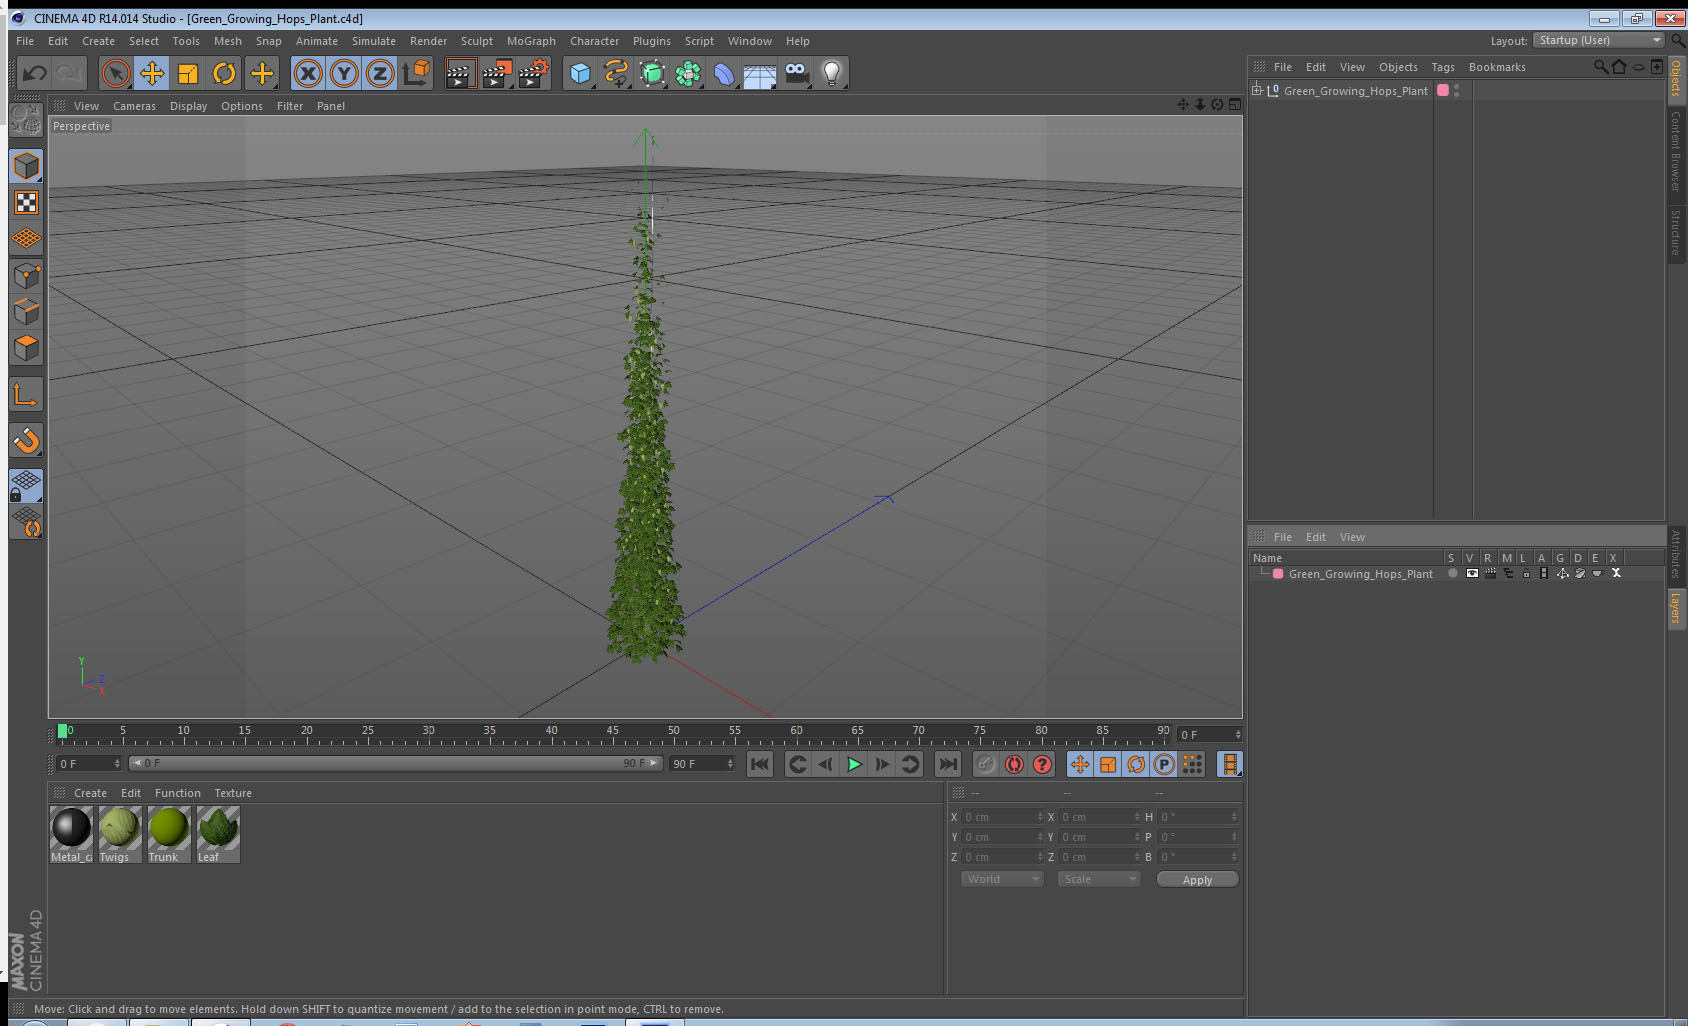This screenshot has width=1688, height=1026.
Task: Open the Simulate menu
Action: pos(374,41)
